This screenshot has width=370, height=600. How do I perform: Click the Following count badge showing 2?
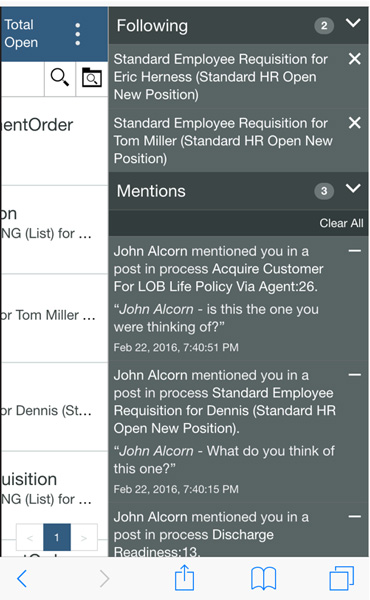tap(324, 26)
